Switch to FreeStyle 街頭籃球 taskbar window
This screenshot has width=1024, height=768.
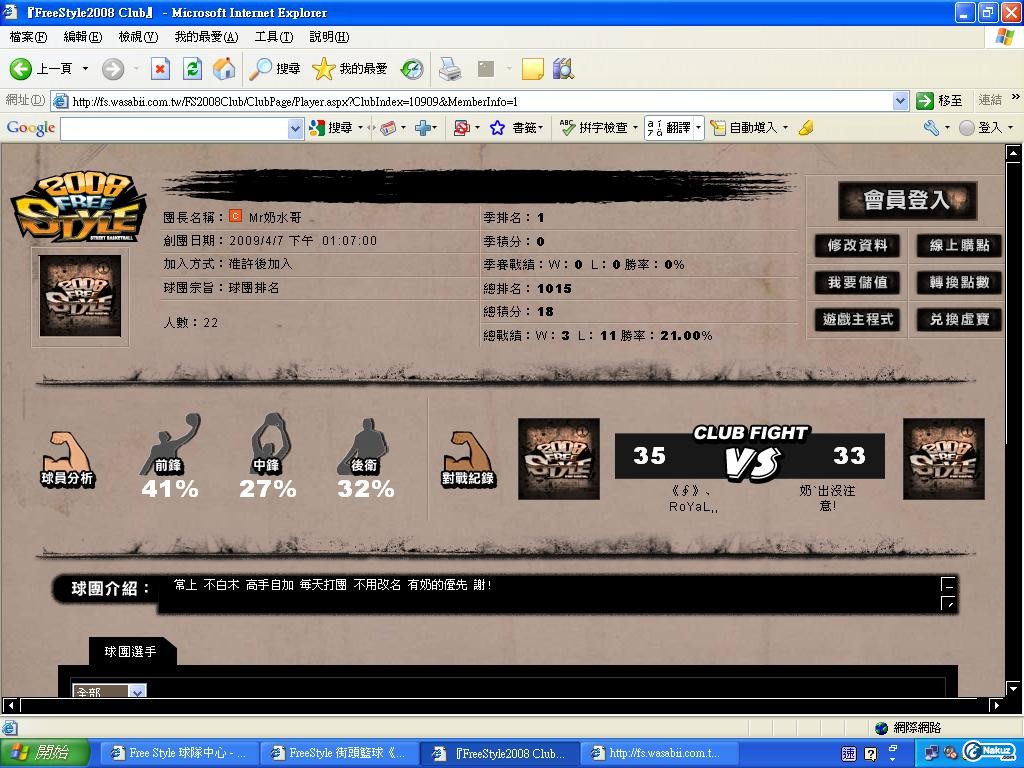click(339, 753)
